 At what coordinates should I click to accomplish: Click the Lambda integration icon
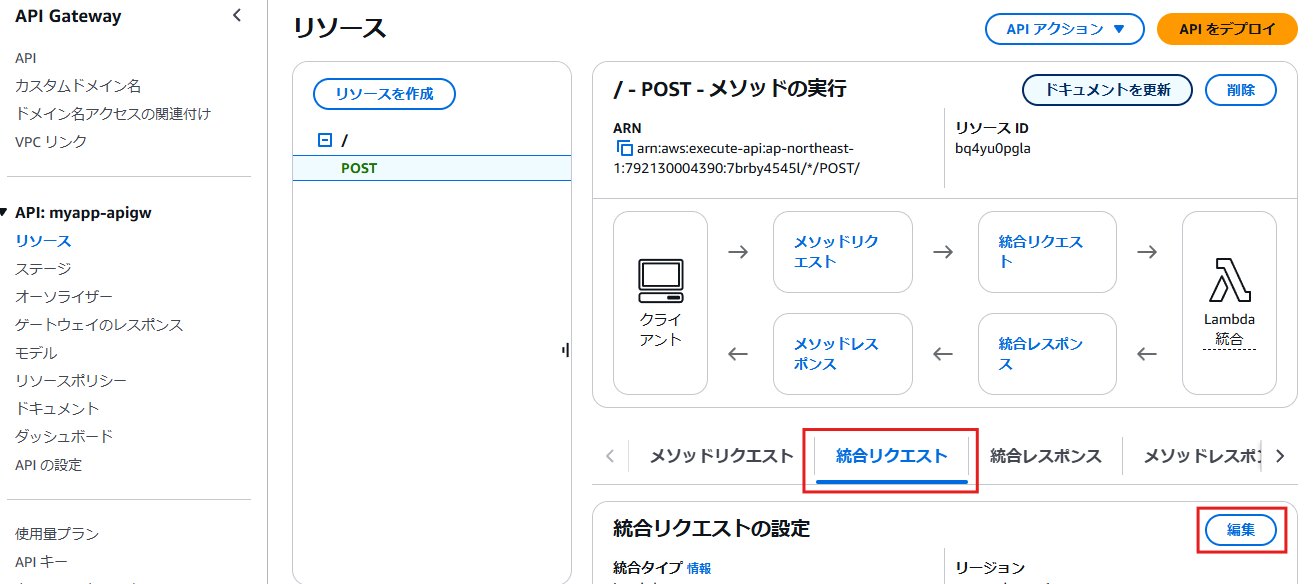tap(1229, 280)
